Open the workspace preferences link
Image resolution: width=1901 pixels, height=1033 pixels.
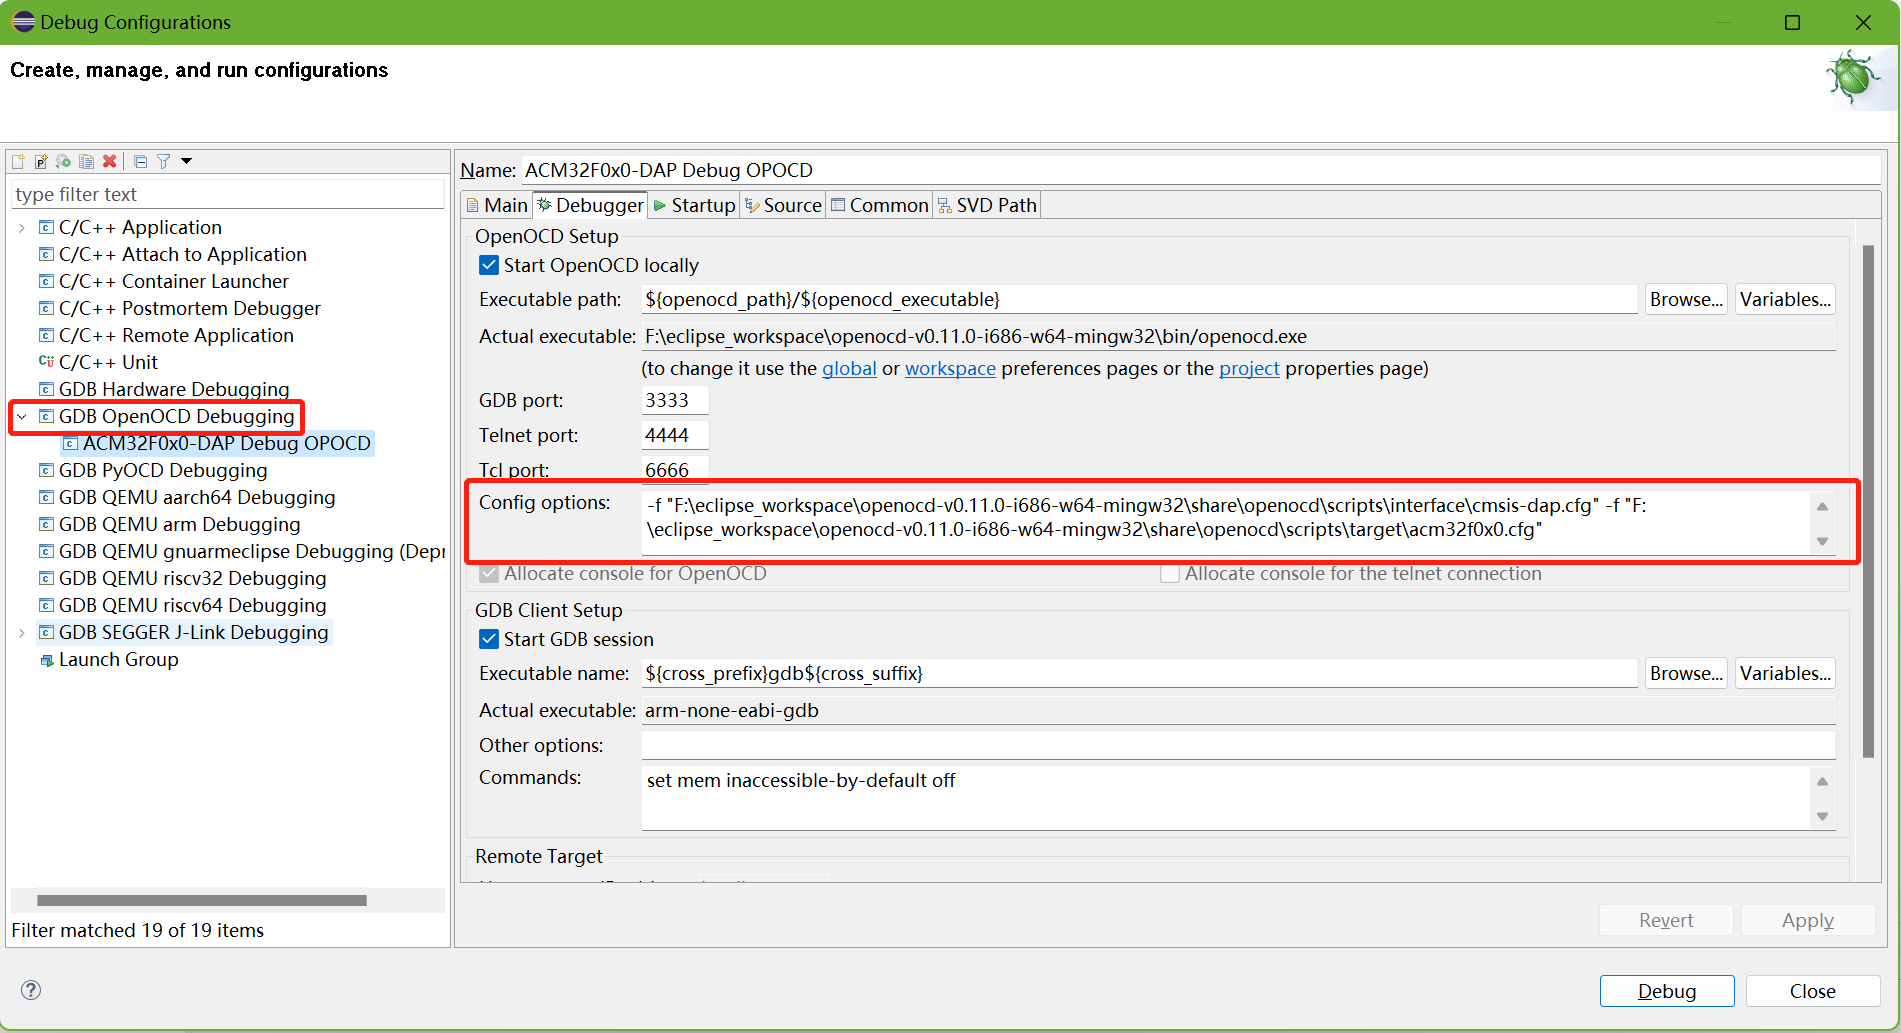[949, 369]
